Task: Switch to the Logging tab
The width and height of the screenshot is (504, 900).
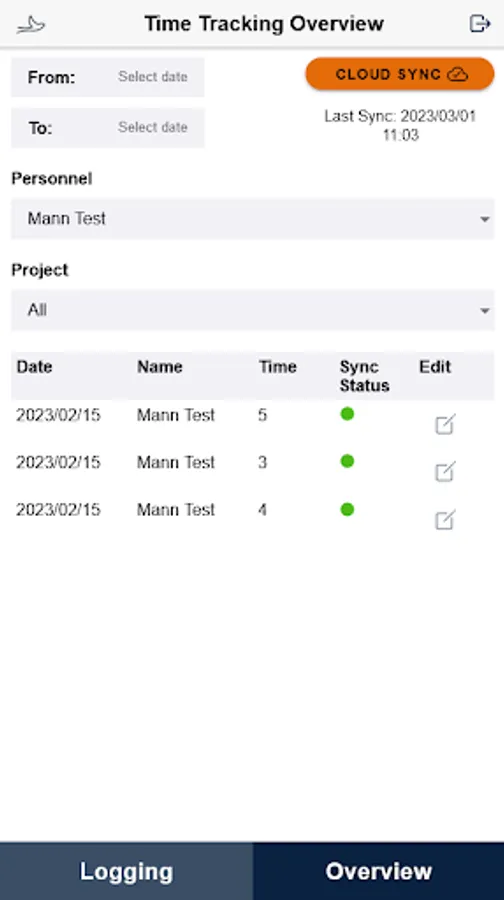Action: (x=126, y=871)
